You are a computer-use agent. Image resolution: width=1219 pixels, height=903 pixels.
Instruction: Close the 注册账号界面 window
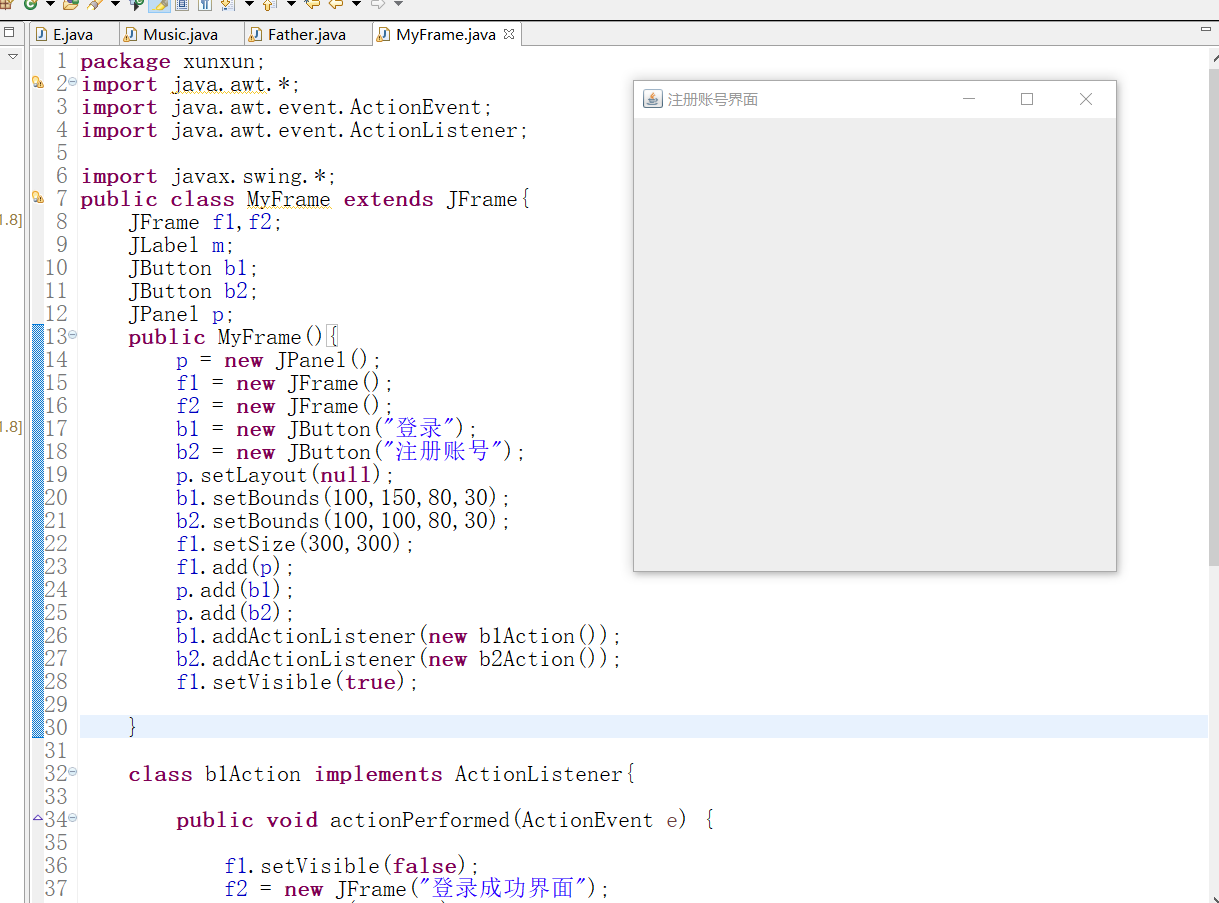1086,99
